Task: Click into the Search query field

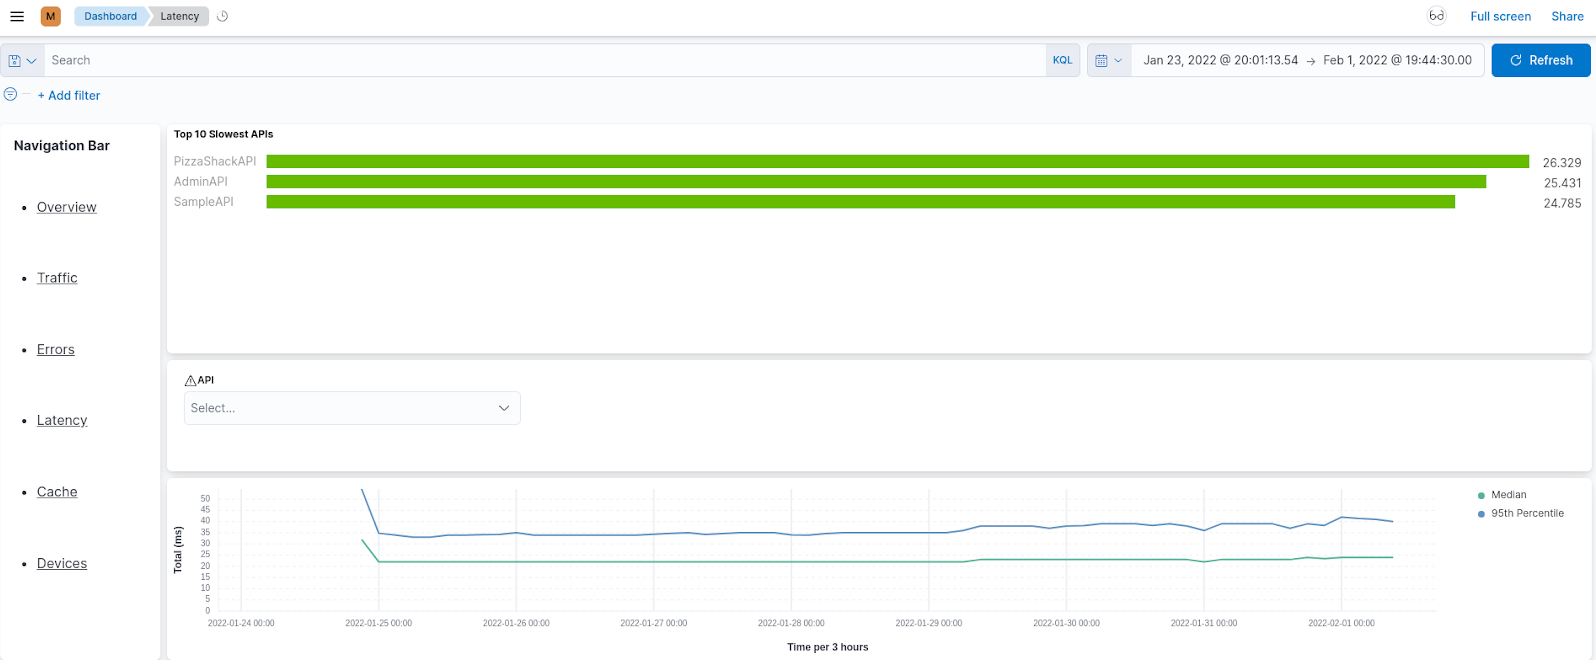Action: tap(545, 60)
